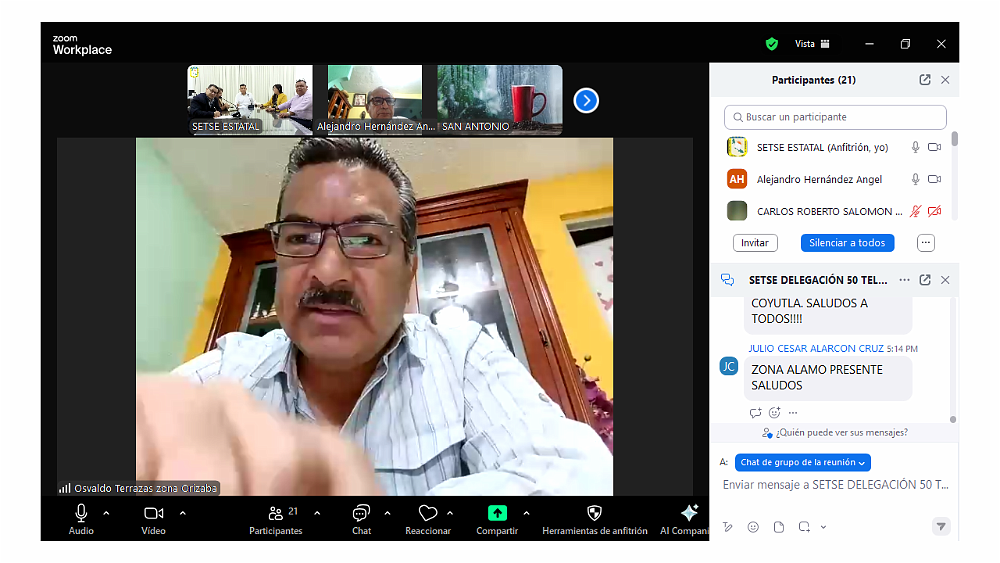Viewport: 1000px width, 563px height.
Task: Click the Silenciar a todos button
Action: pos(847,243)
